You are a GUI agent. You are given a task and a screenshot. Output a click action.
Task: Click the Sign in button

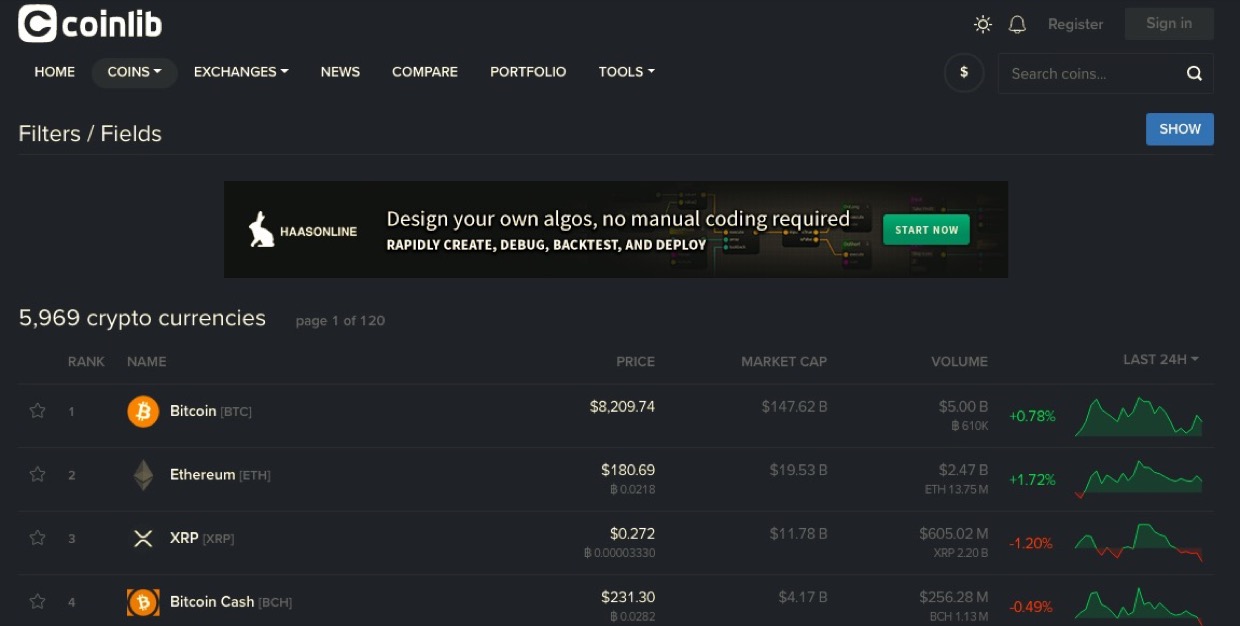point(1168,24)
